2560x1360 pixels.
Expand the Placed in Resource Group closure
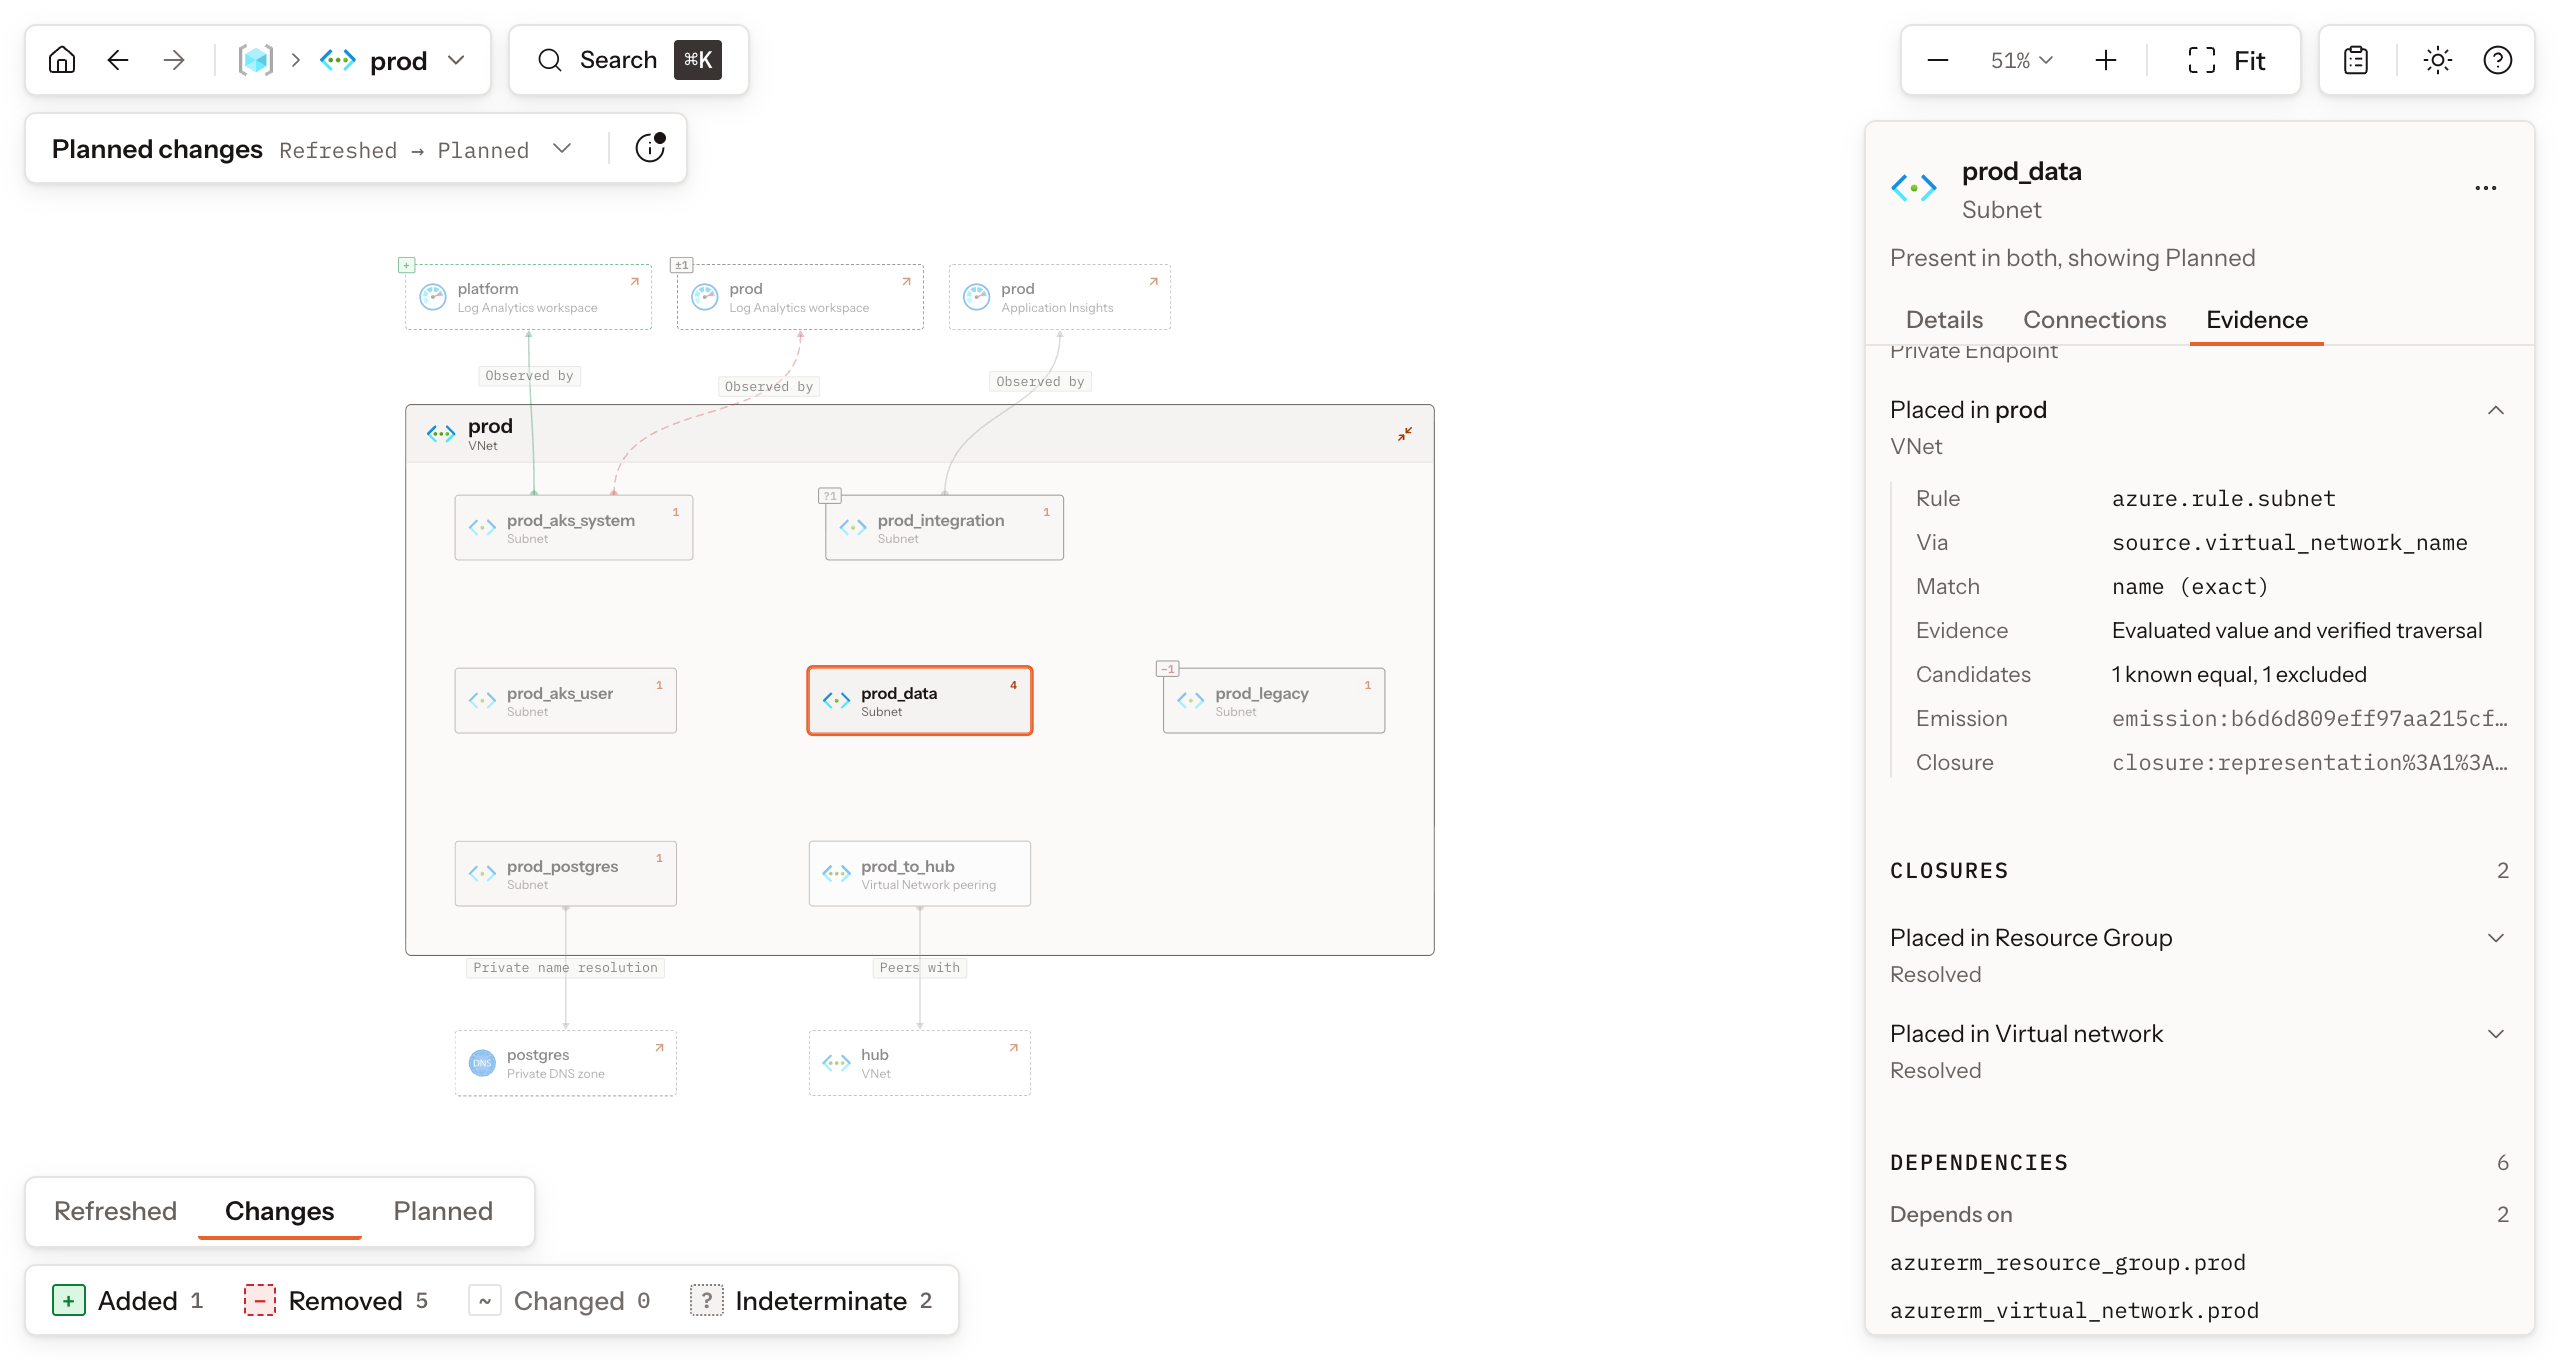(x=2496, y=938)
